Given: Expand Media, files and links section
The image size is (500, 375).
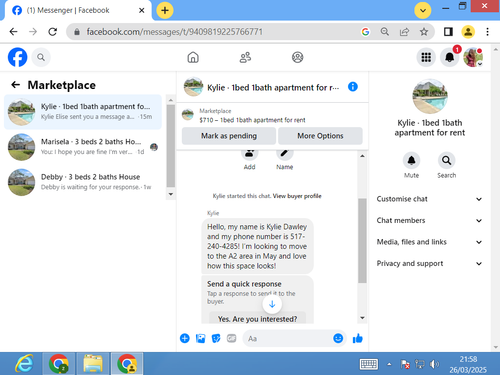Looking at the screenshot, I should click(429, 242).
